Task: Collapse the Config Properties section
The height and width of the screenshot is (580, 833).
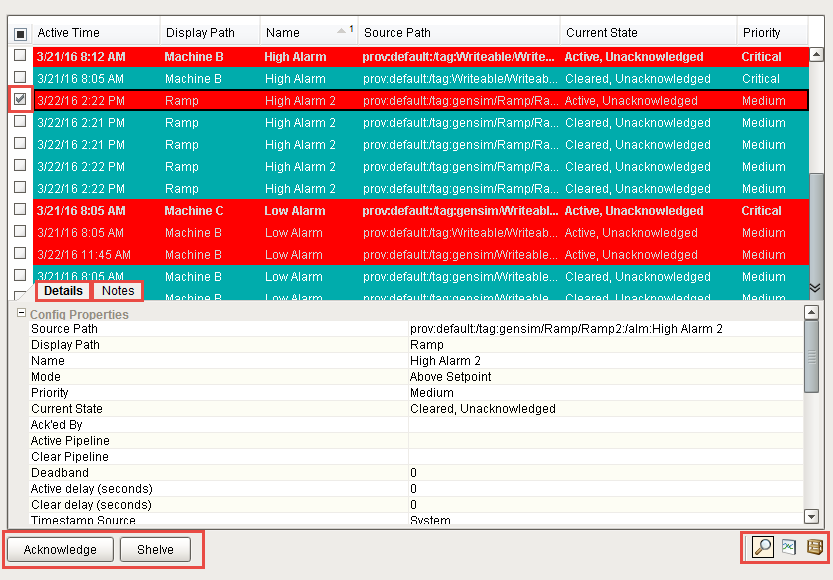Action: coord(22,314)
